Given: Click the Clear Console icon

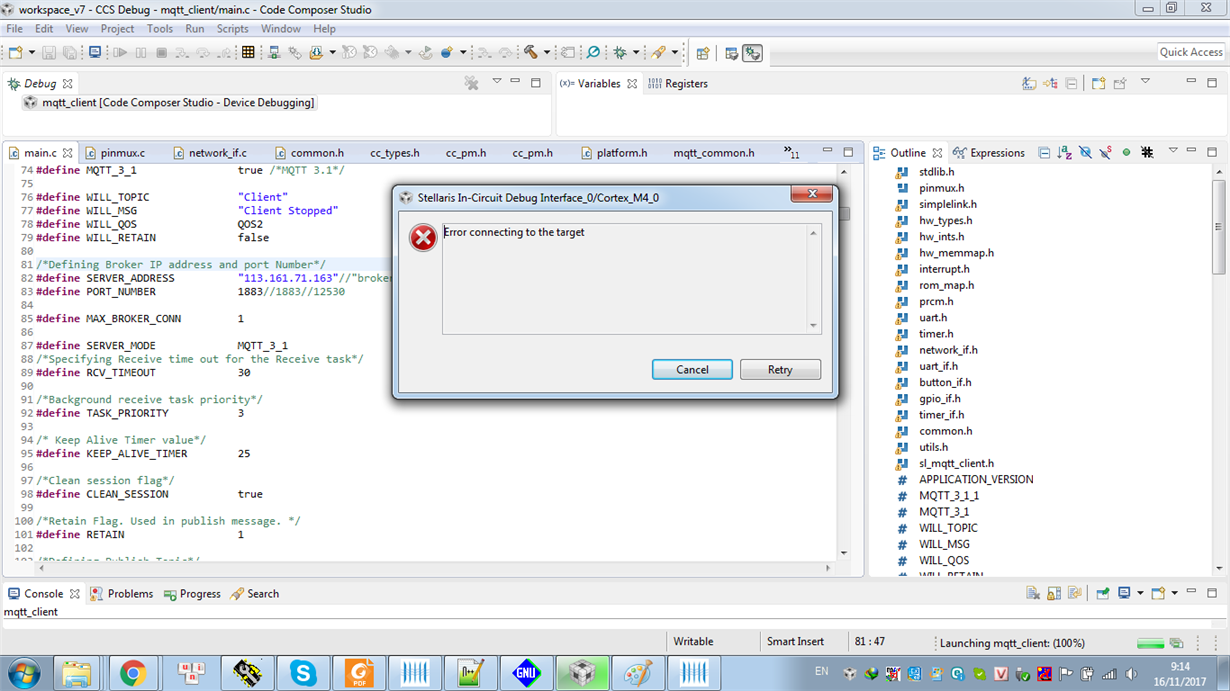Looking at the screenshot, I should coord(1033,593).
